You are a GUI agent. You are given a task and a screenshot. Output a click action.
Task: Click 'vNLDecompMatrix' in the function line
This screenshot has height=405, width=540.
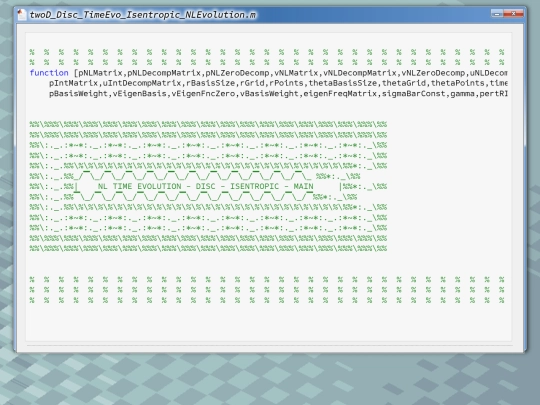[360, 73]
